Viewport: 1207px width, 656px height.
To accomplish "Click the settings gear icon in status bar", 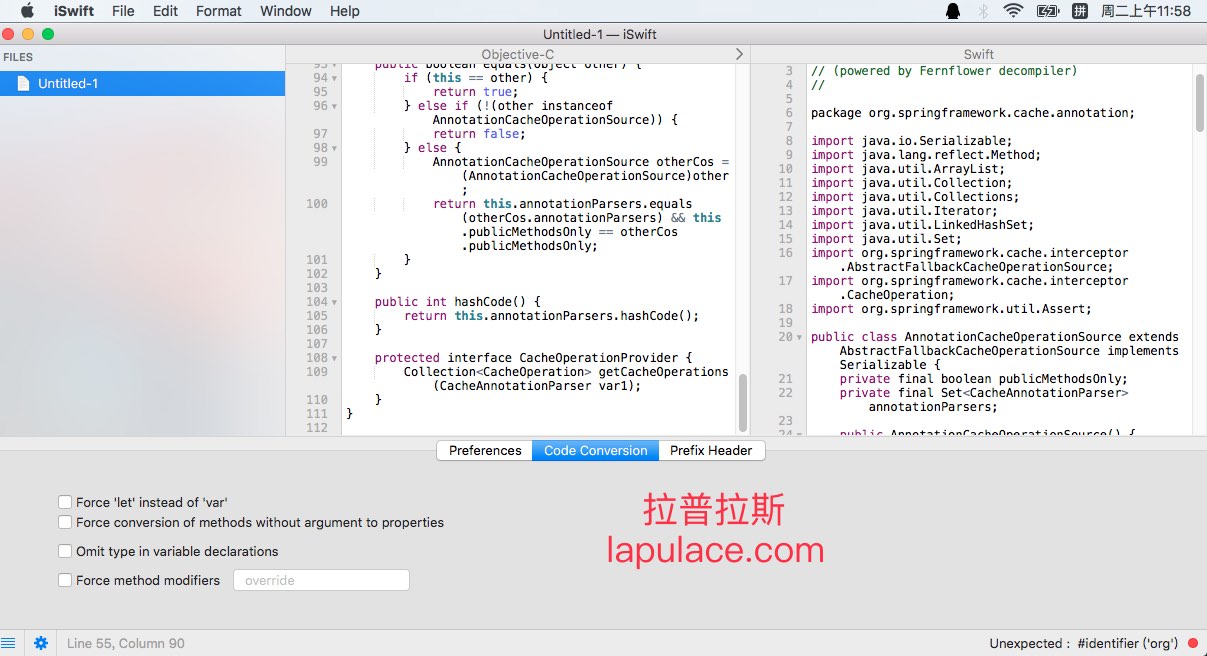I will point(41,643).
